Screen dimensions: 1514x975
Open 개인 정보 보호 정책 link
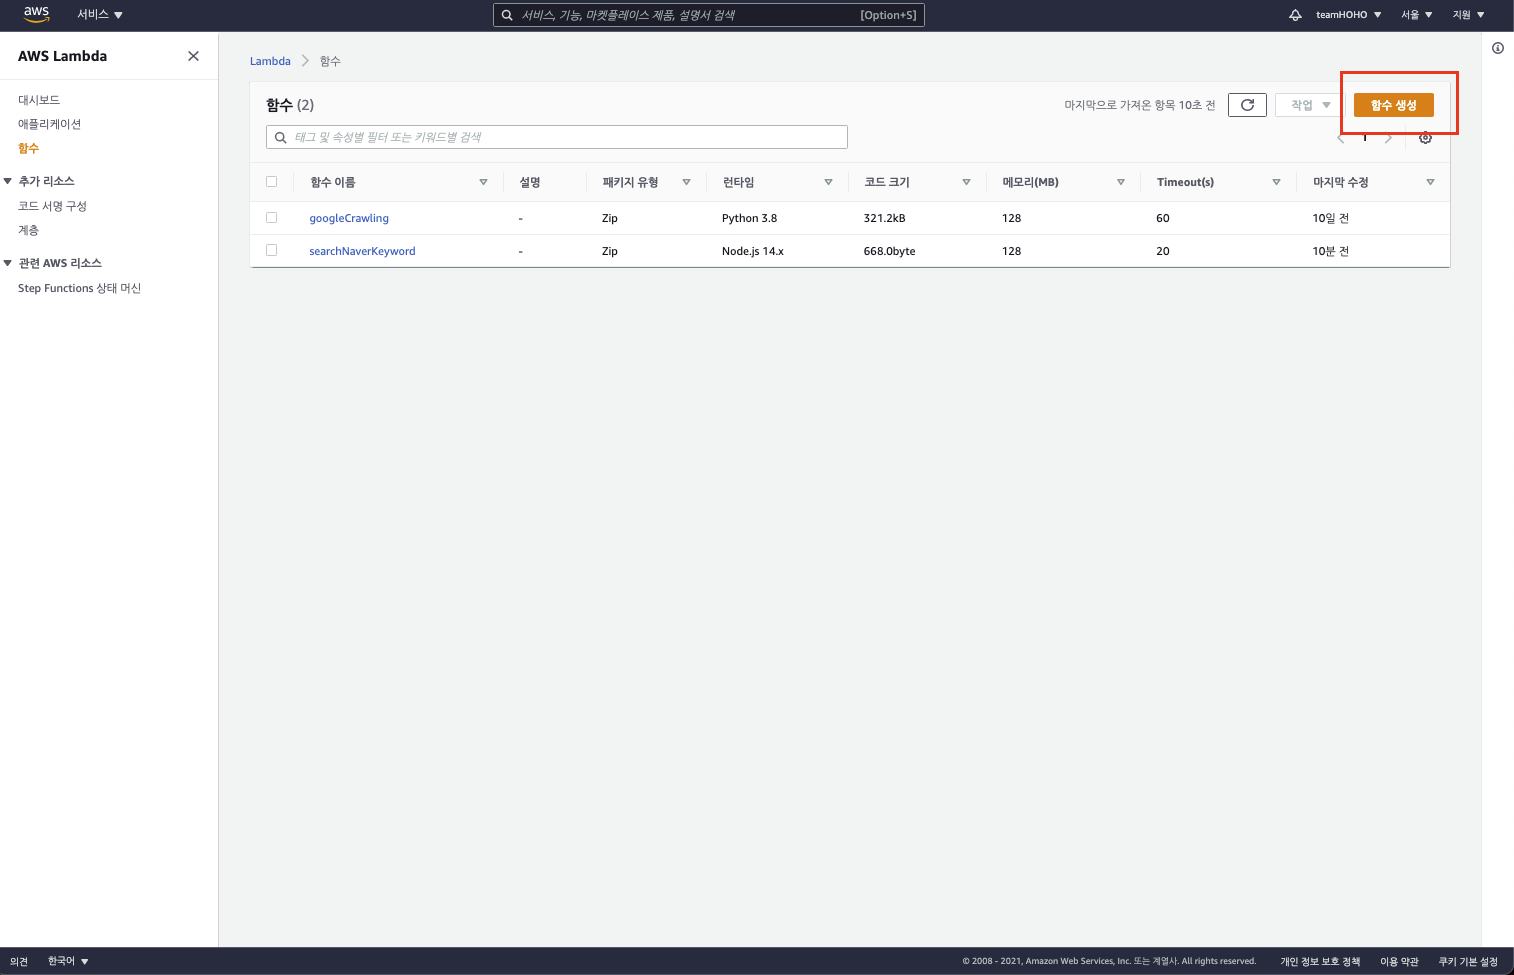(x=1320, y=961)
